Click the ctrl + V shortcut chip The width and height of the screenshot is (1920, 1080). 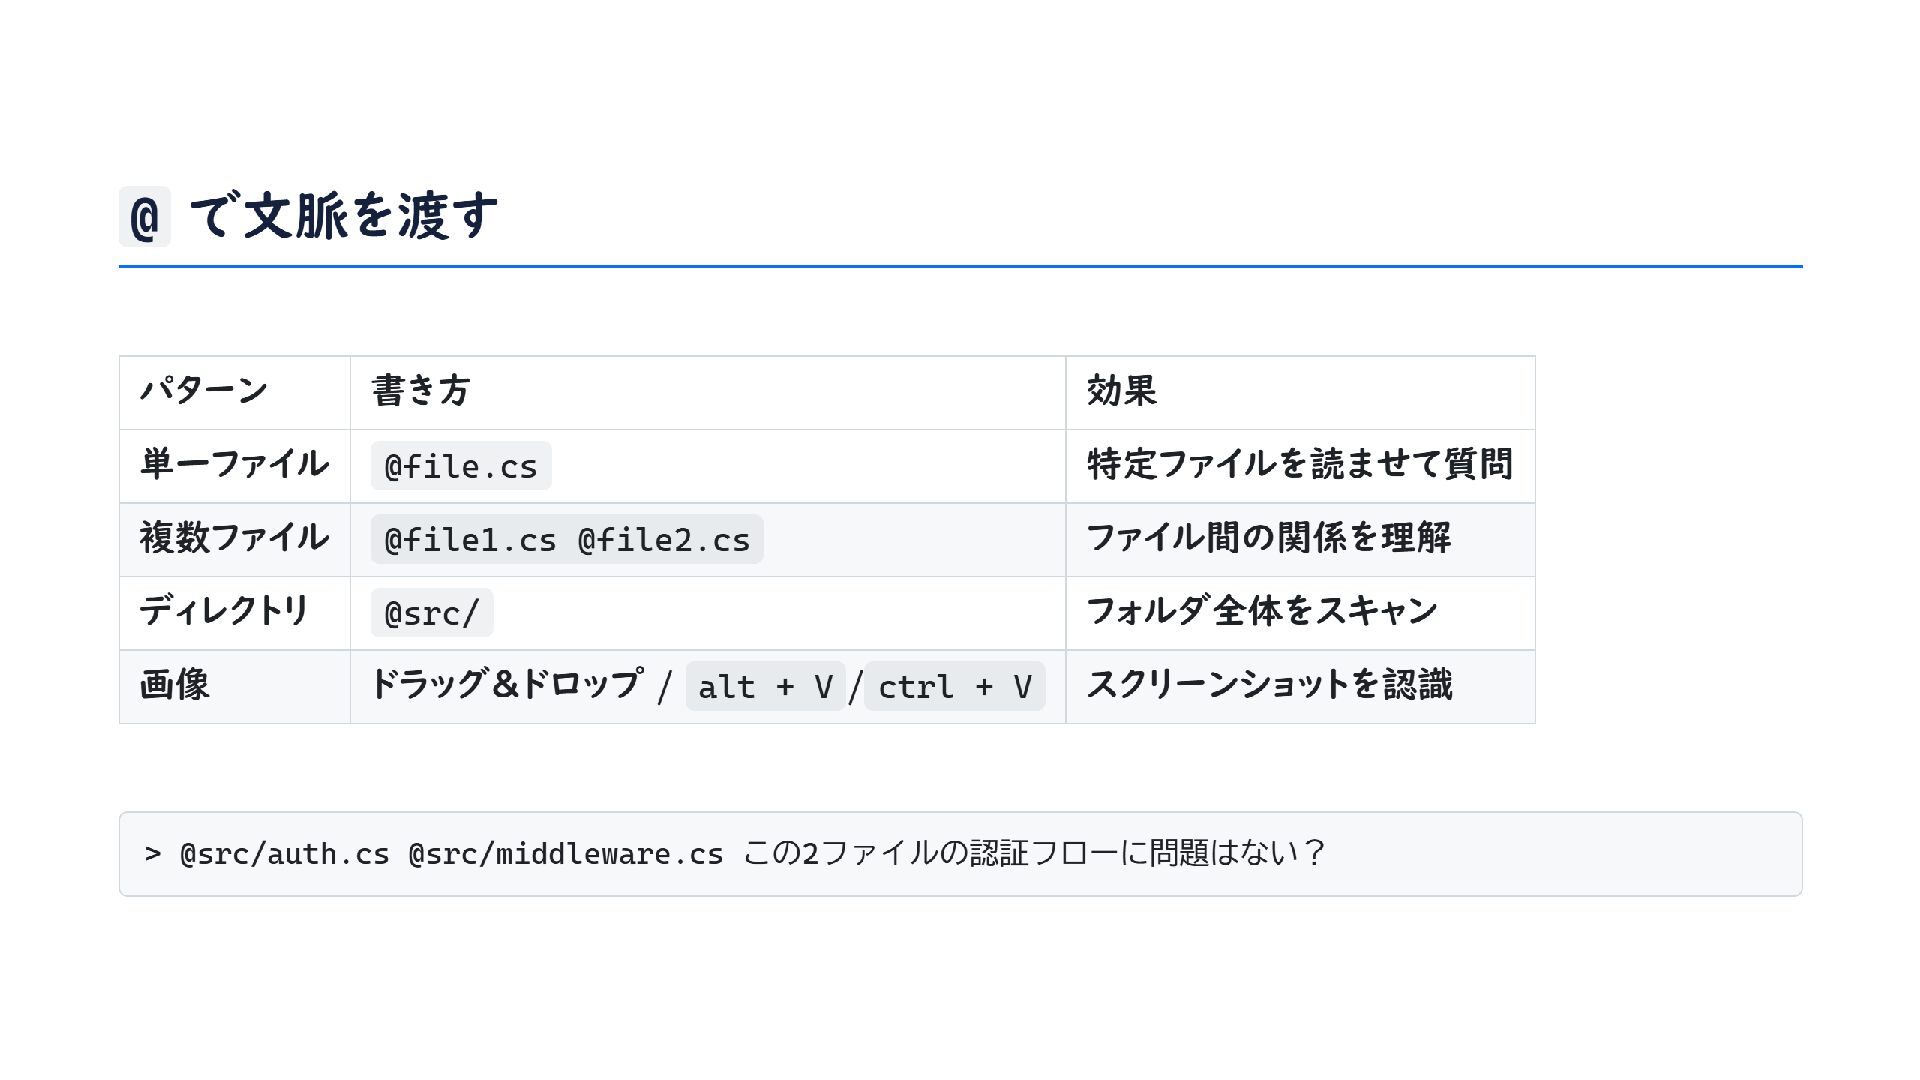tap(954, 687)
